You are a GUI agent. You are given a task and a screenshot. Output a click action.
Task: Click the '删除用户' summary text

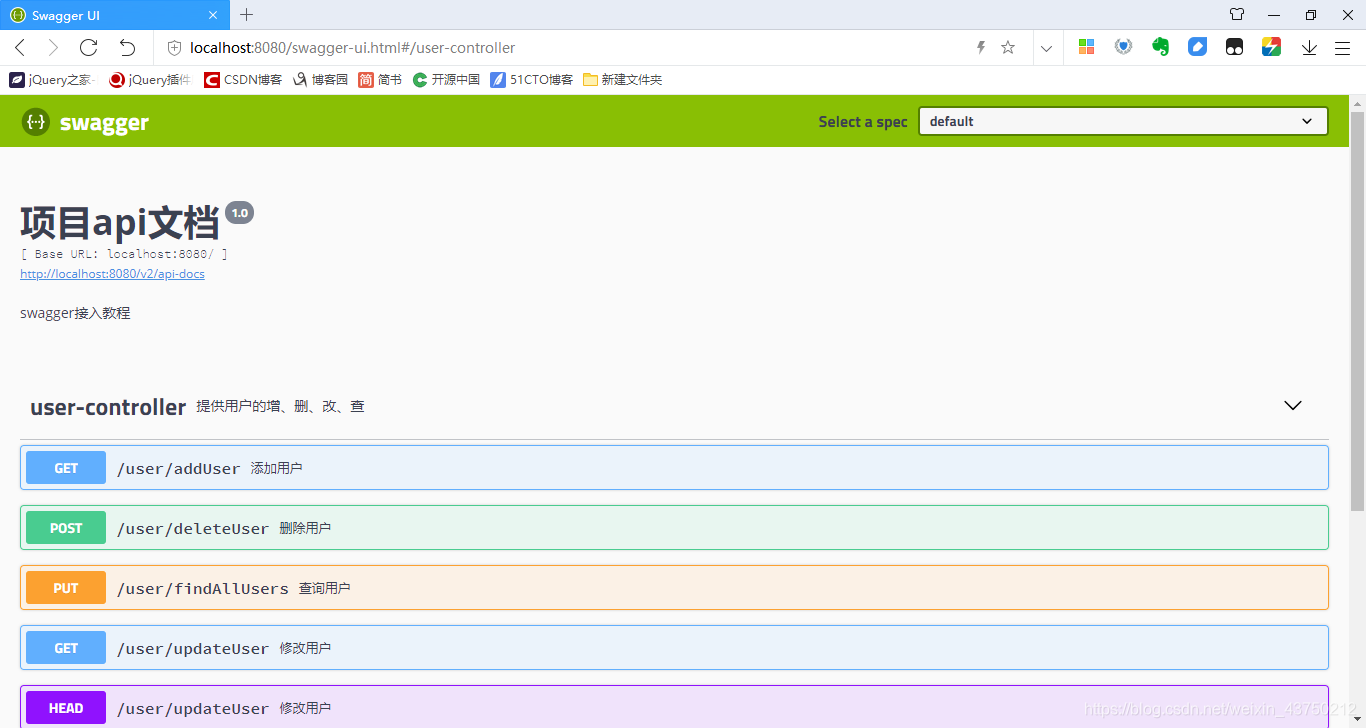[305, 528]
